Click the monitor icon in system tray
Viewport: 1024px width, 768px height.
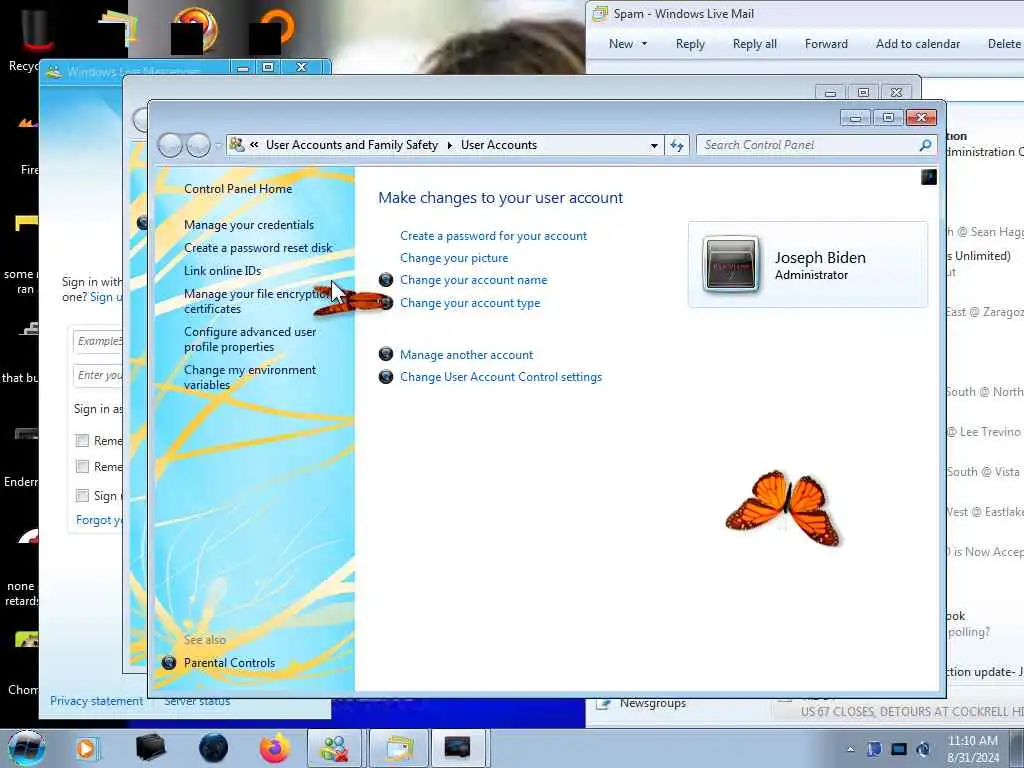[899, 749]
